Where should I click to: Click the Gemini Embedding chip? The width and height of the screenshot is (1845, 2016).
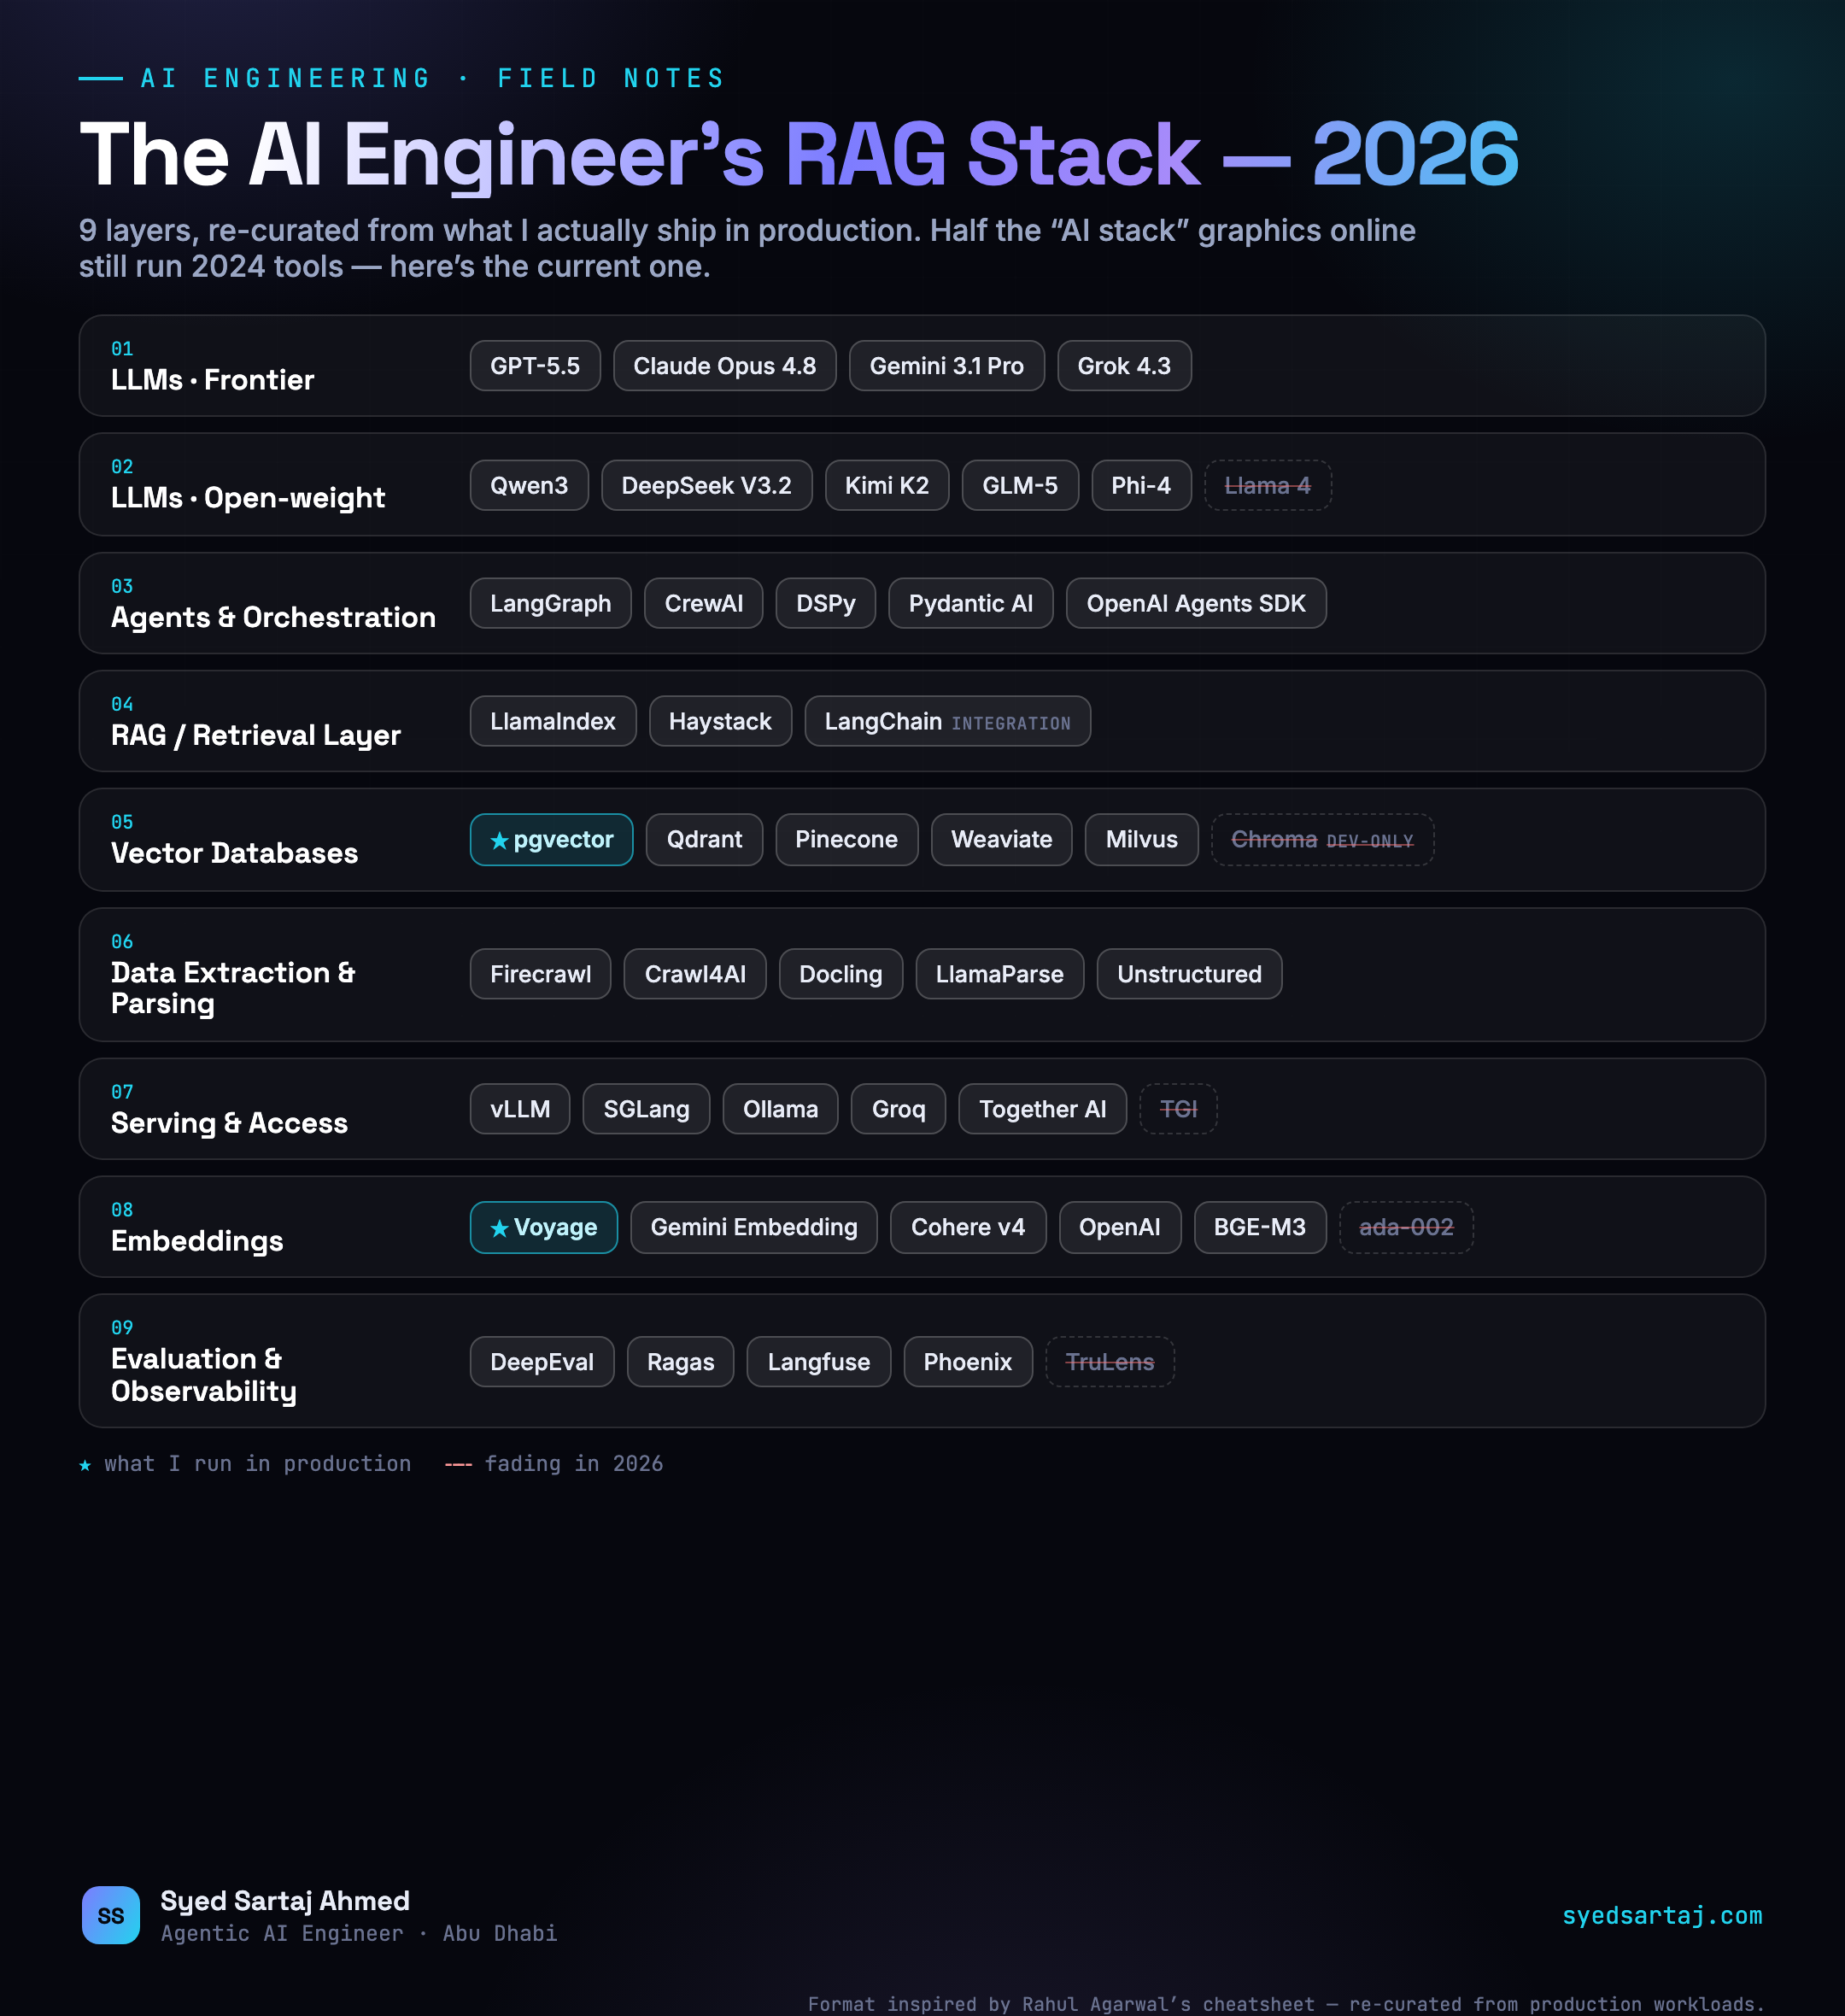click(x=754, y=1227)
